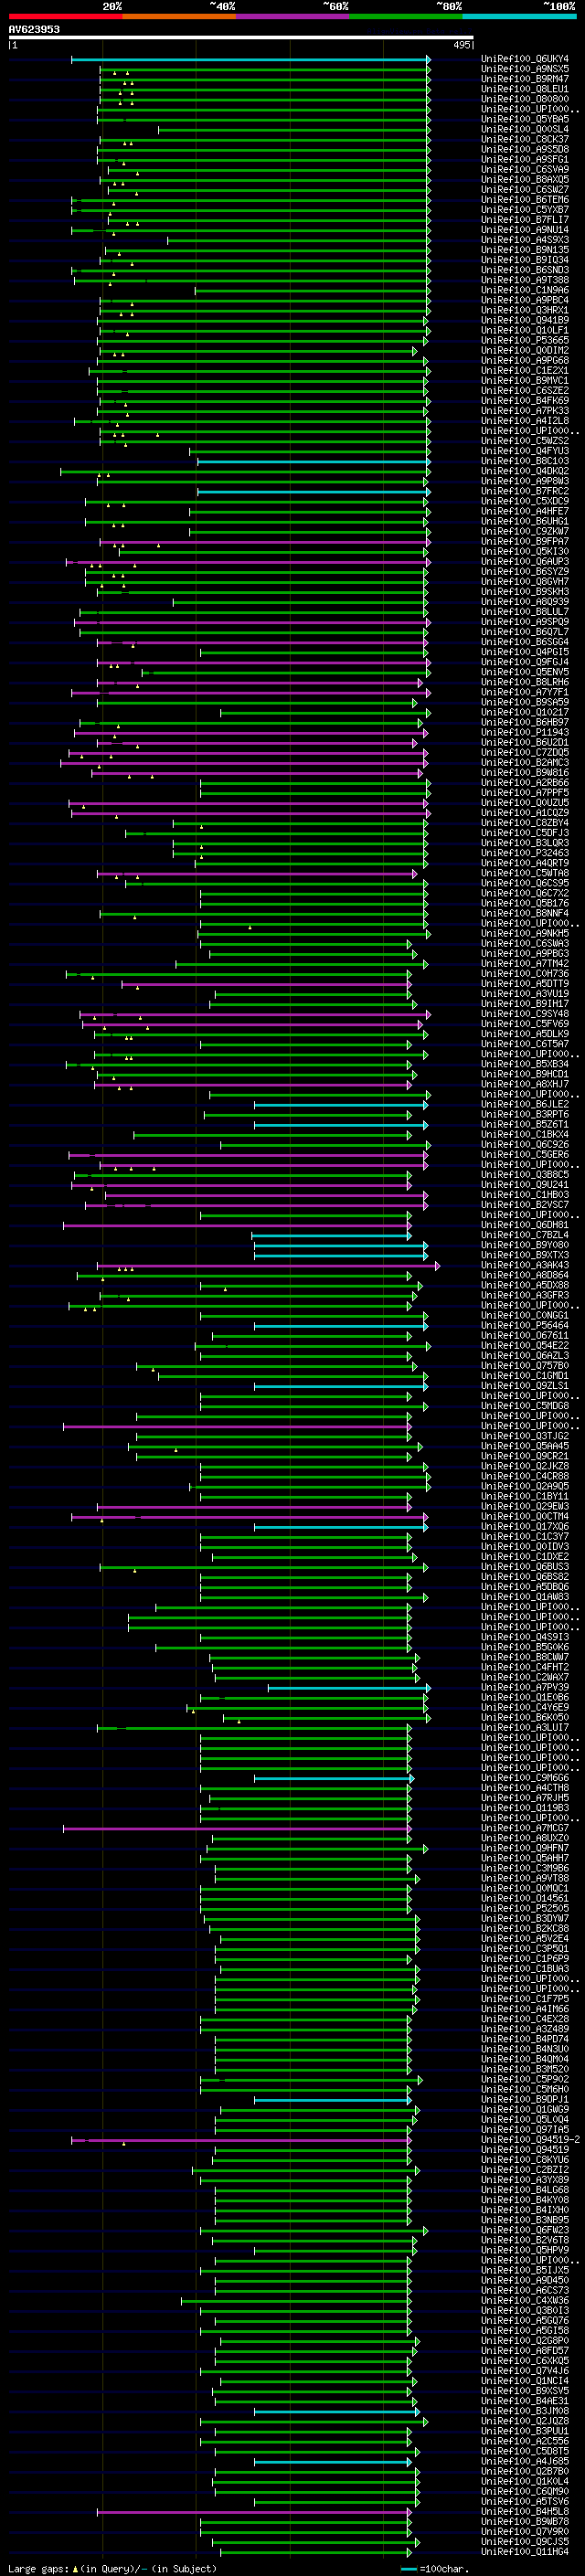Image resolution: width=585 pixels, height=2576 pixels.
Task: Click the hit label UniRef100_A2RB66
Action: coord(525,783)
